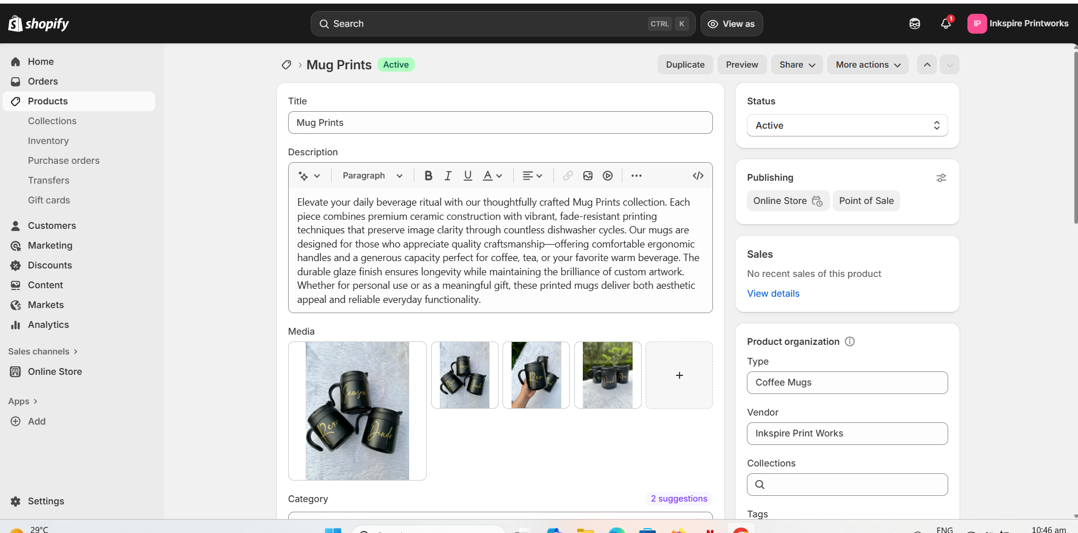Open the Status dropdown showing Active
Screen dimensions: 1078x533
847,126
